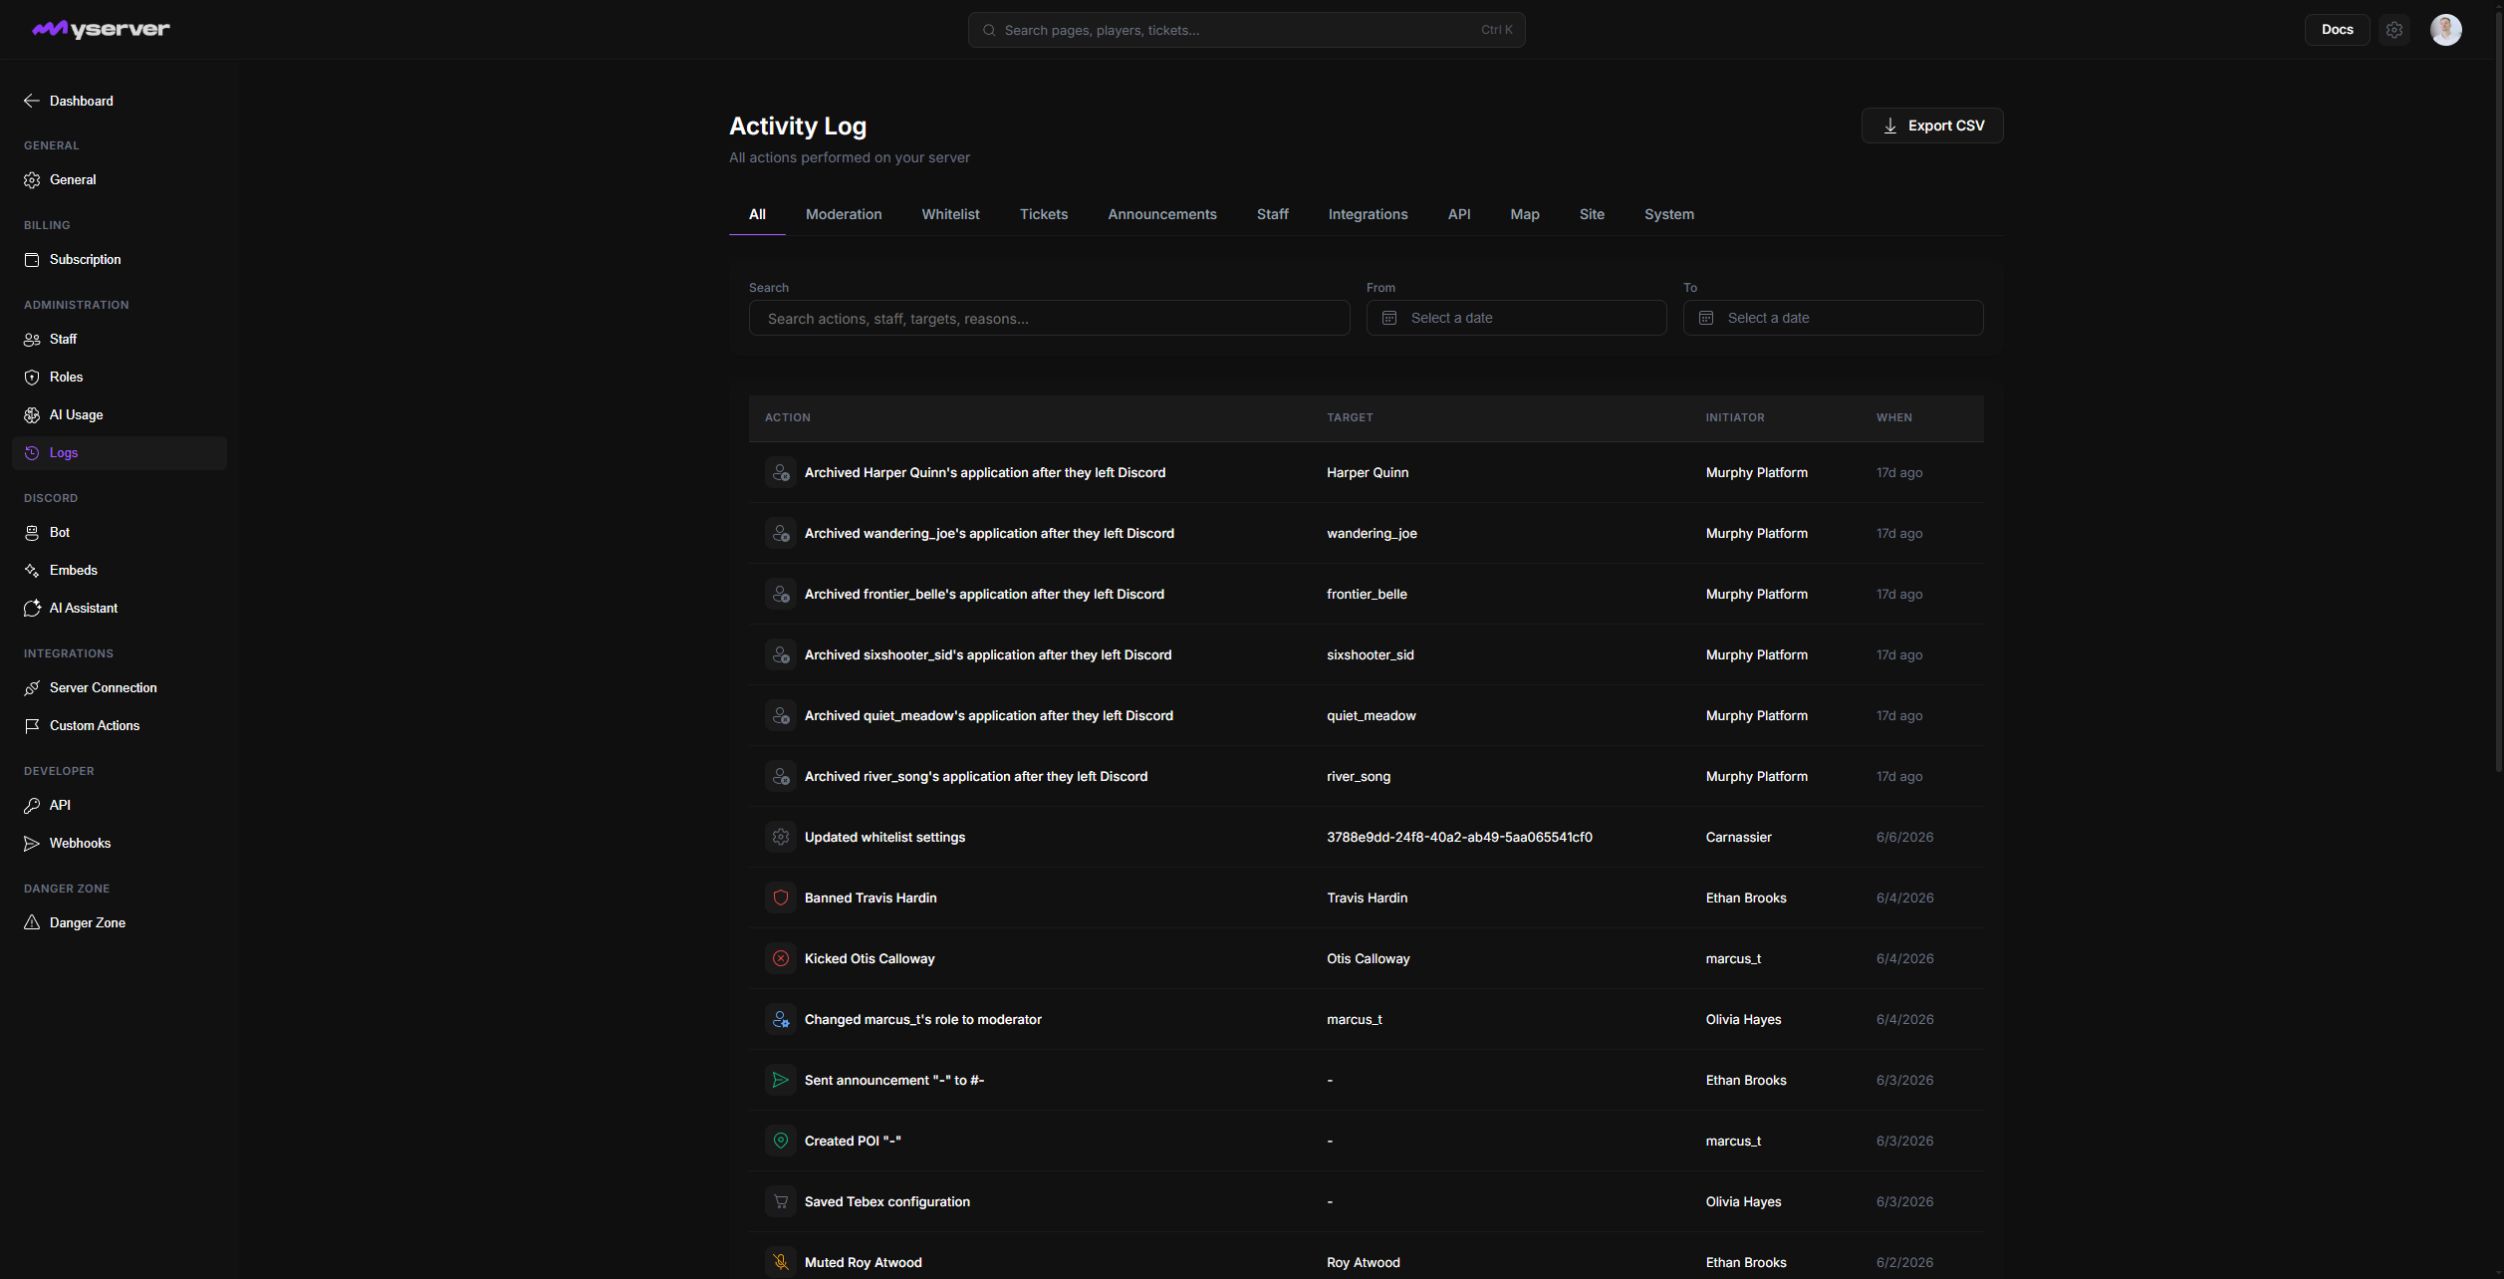Click the mute icon for Roy Atwood
The width and height of the screenshot is (2504, 1279).
[x=781, y=1262]
